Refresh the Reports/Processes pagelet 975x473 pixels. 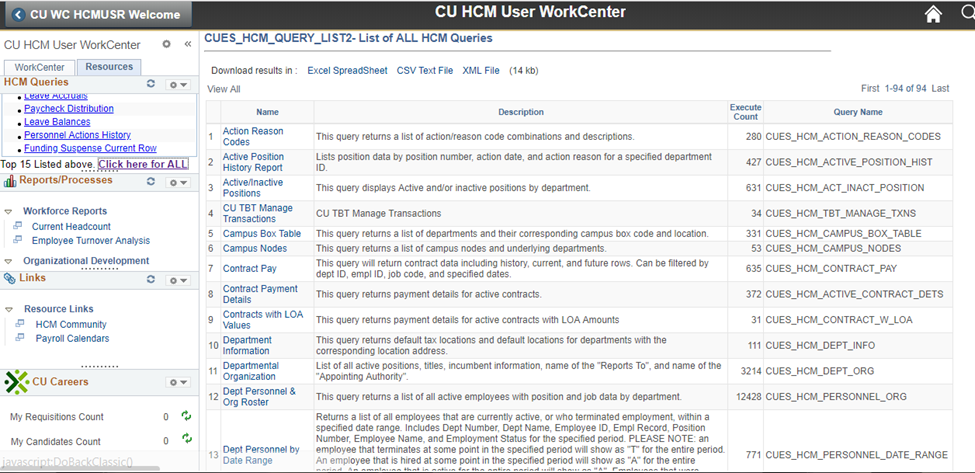(150, 181)
